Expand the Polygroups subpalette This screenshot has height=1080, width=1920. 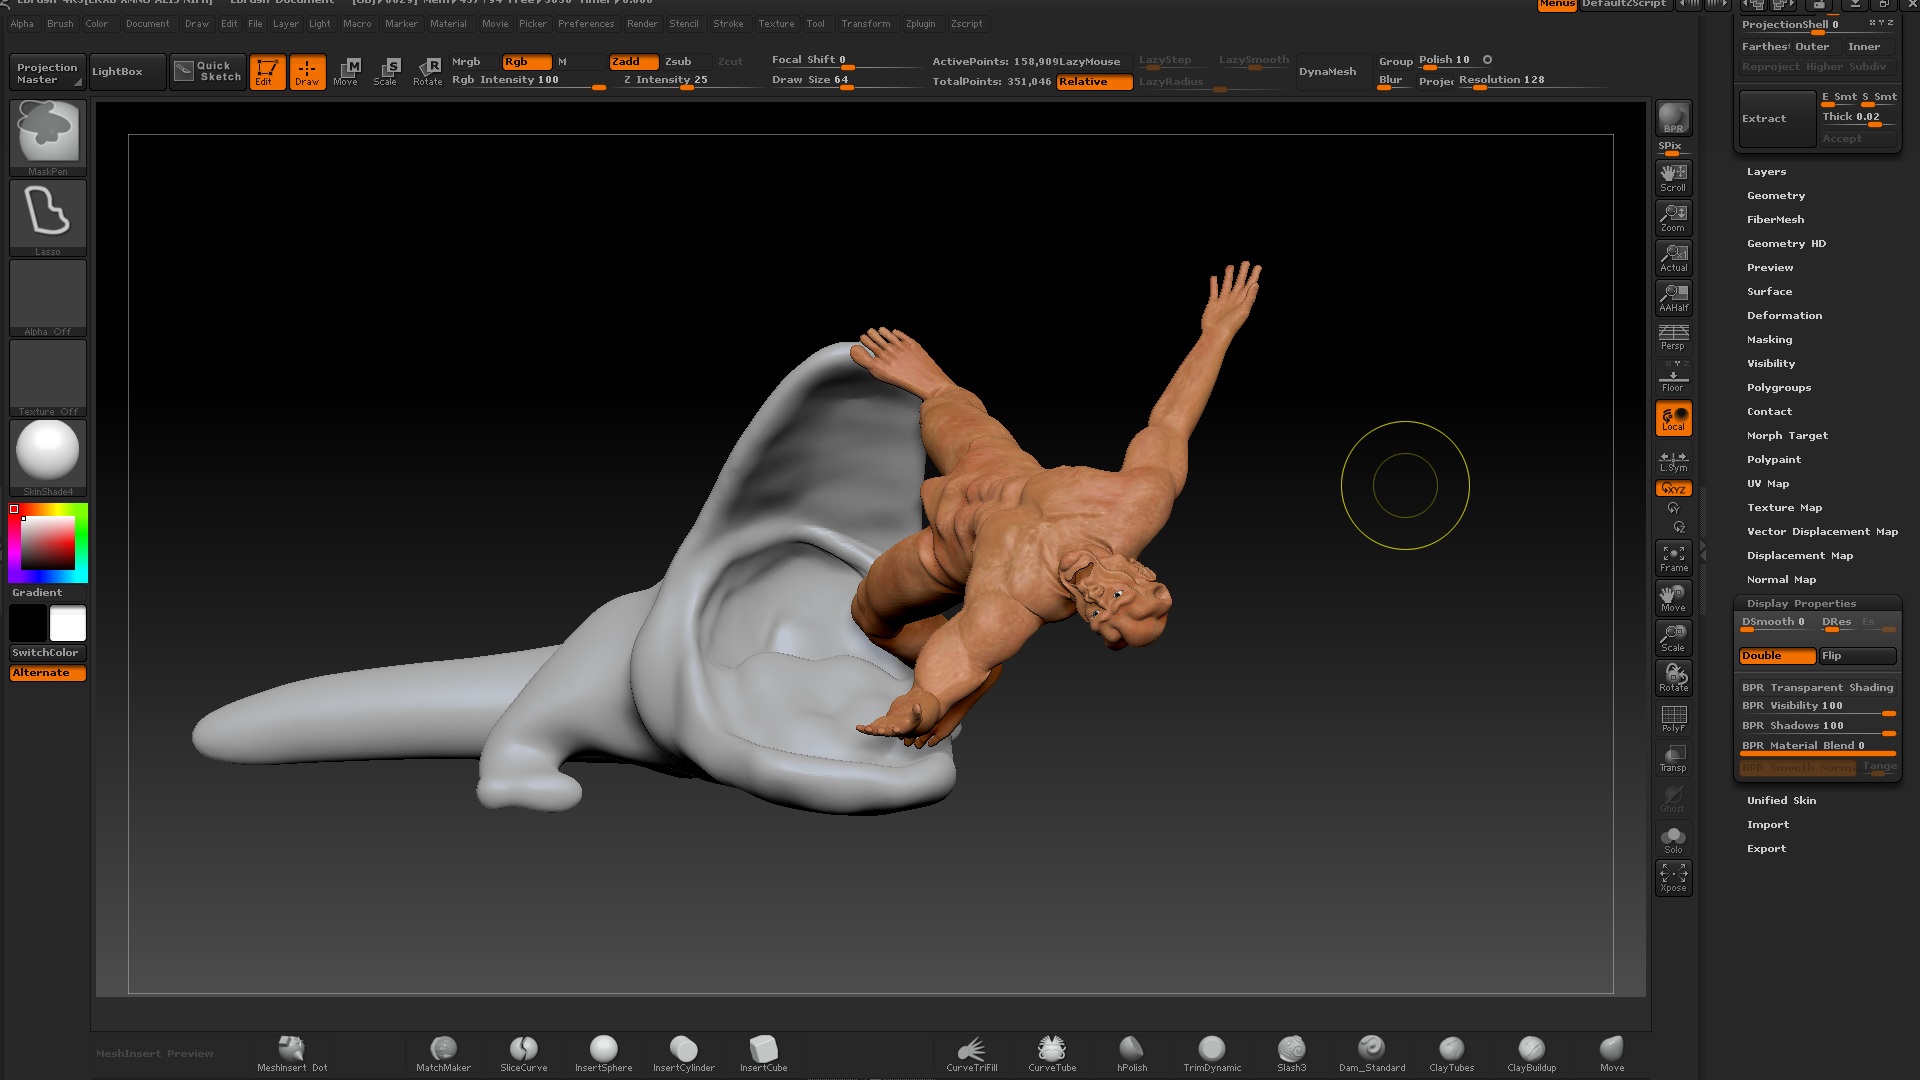click(1778, 388)
